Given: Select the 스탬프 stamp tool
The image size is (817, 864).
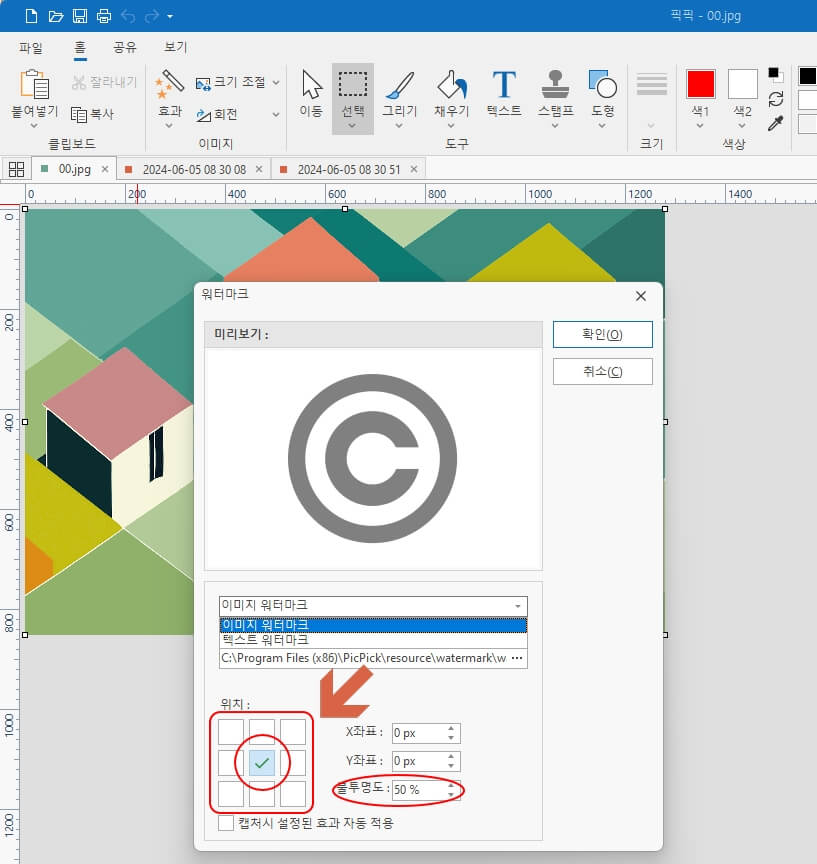Looking at the screenshot, I should click(555, 94).
